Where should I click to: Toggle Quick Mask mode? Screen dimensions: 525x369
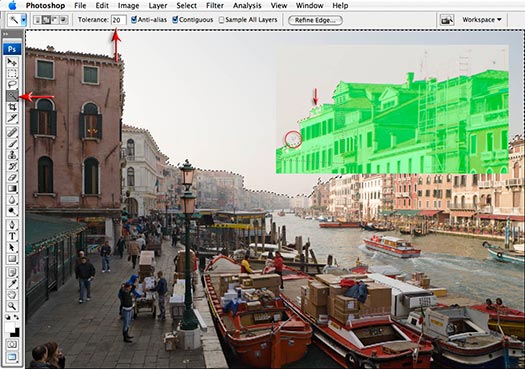12,345
